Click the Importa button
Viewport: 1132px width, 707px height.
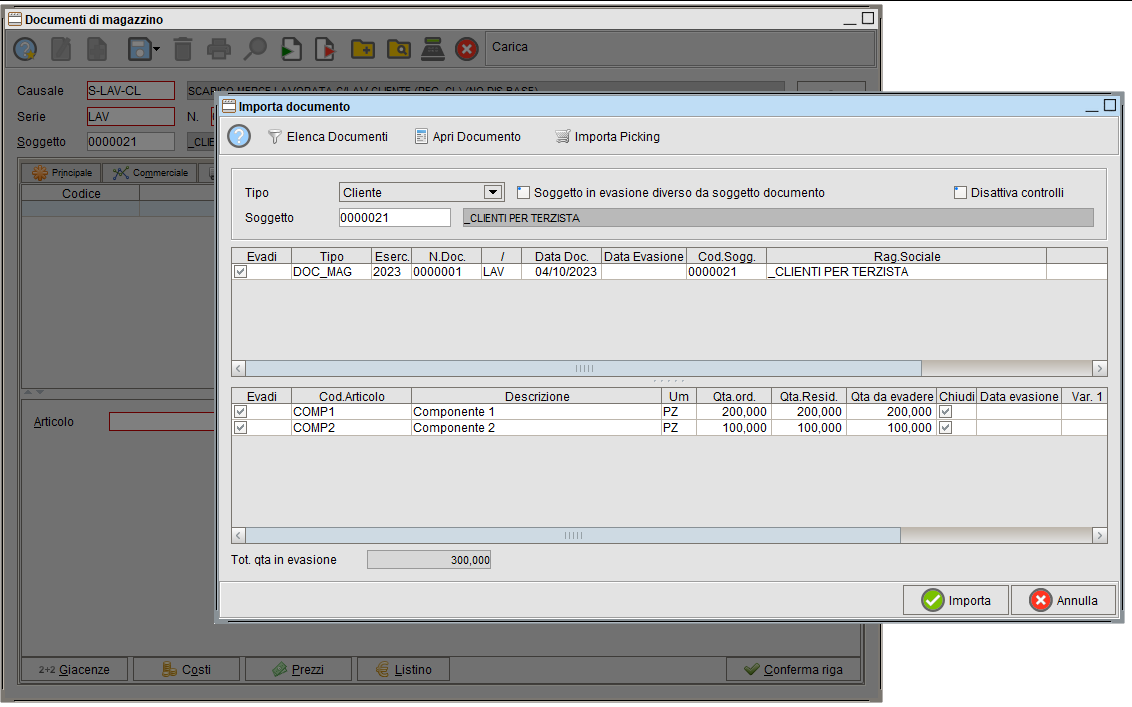(955, 600)
